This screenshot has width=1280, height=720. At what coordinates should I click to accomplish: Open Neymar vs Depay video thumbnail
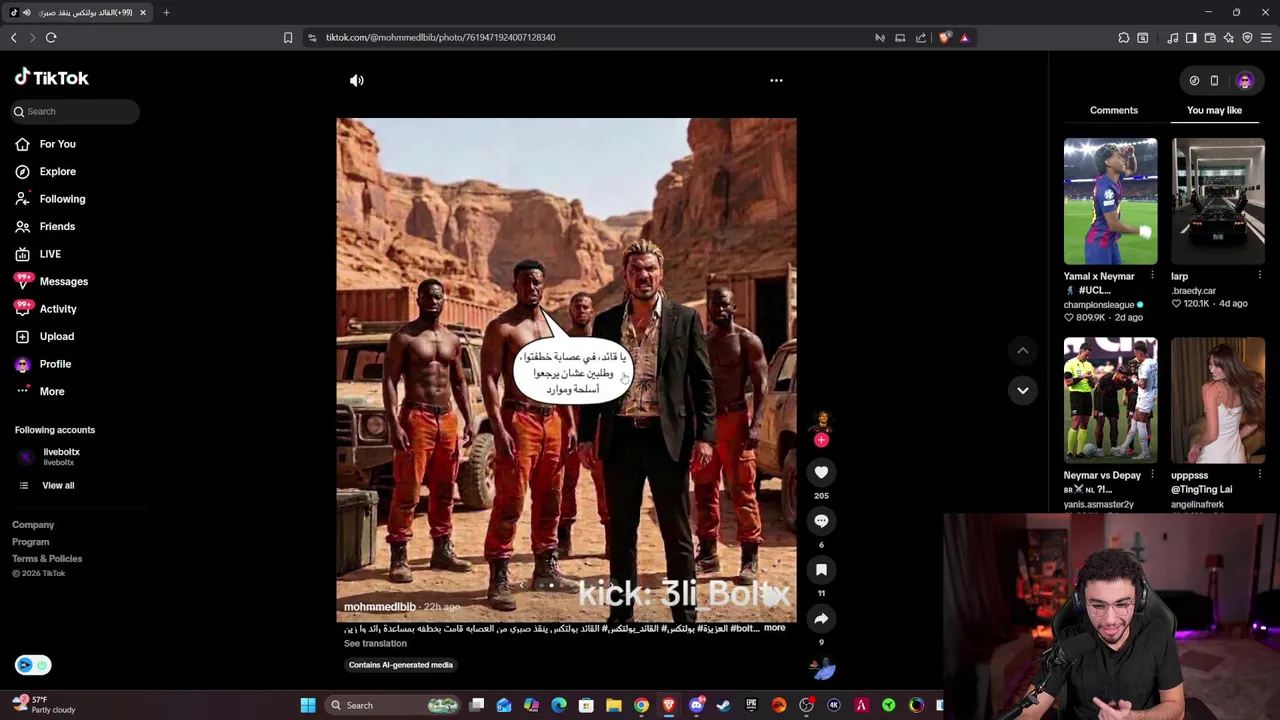tap(1110, 401)
